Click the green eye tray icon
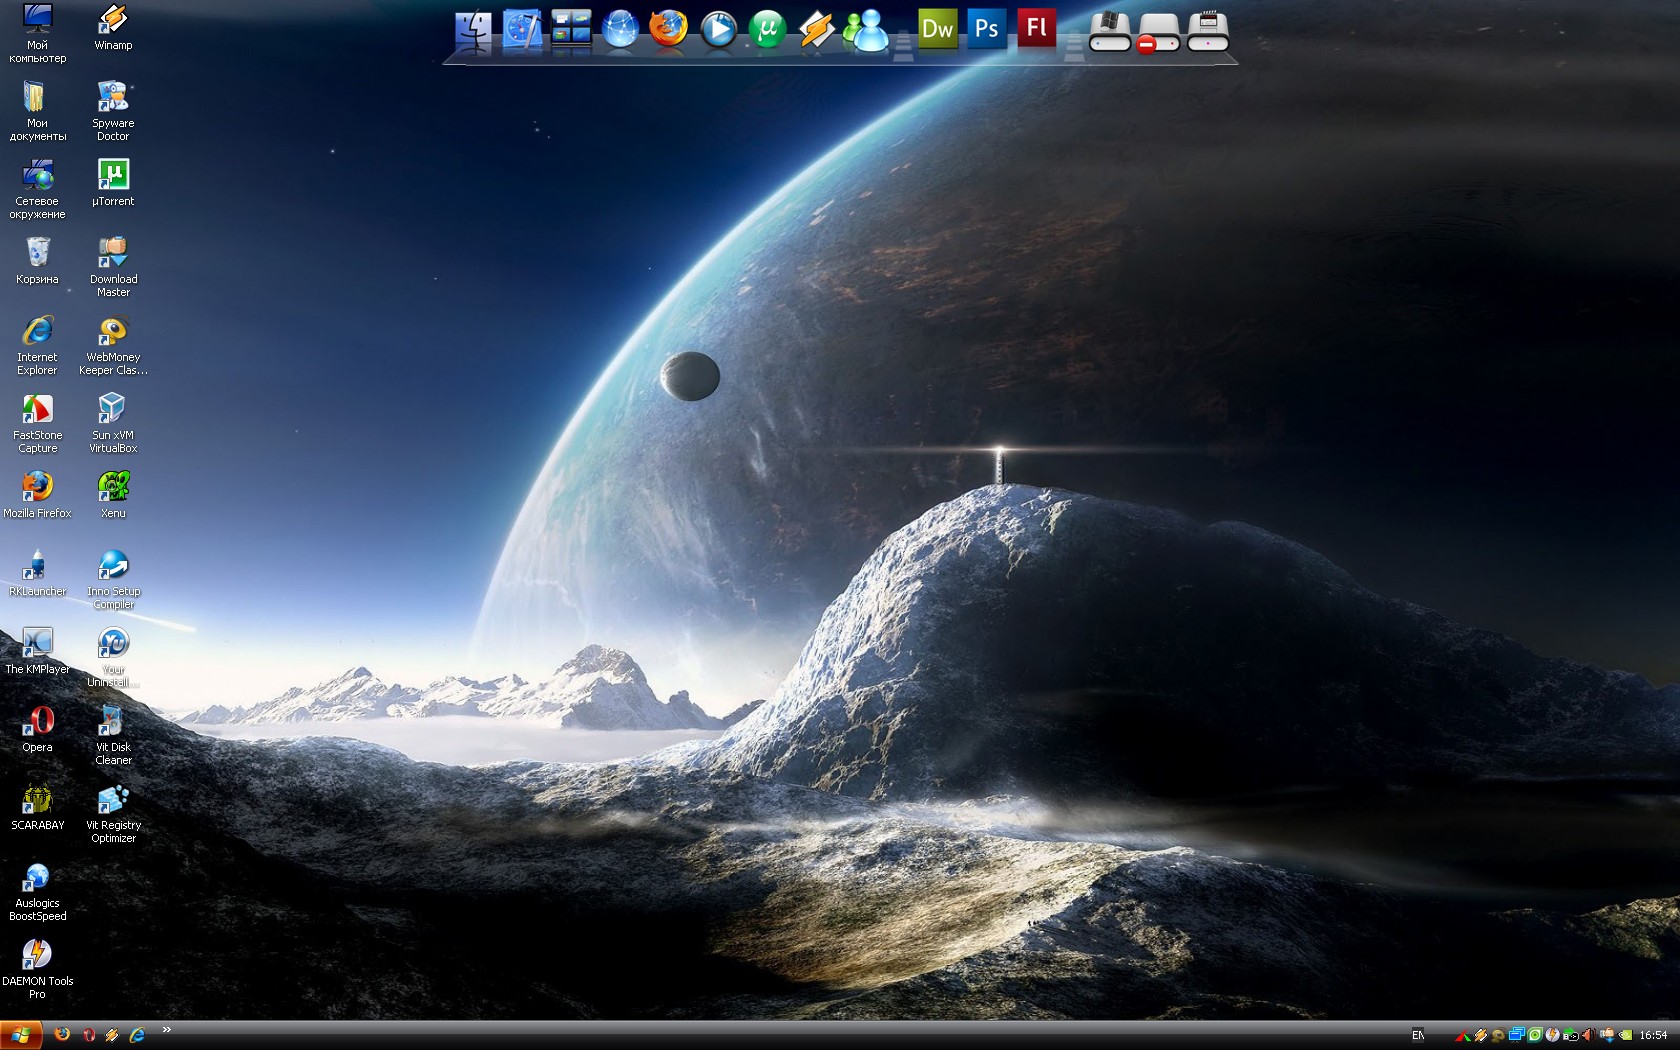Screen dimensions: 1680x1050 coord(1535,1035)
